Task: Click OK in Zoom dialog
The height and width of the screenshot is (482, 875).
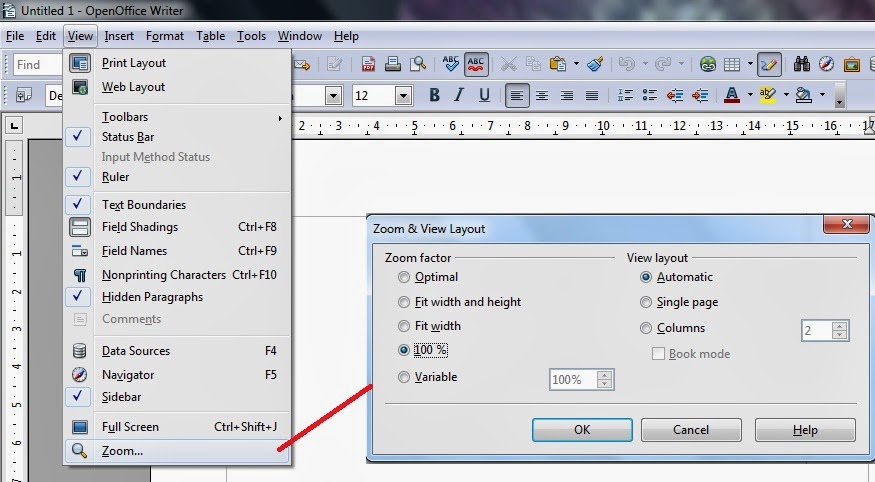Action: [582, 430]
